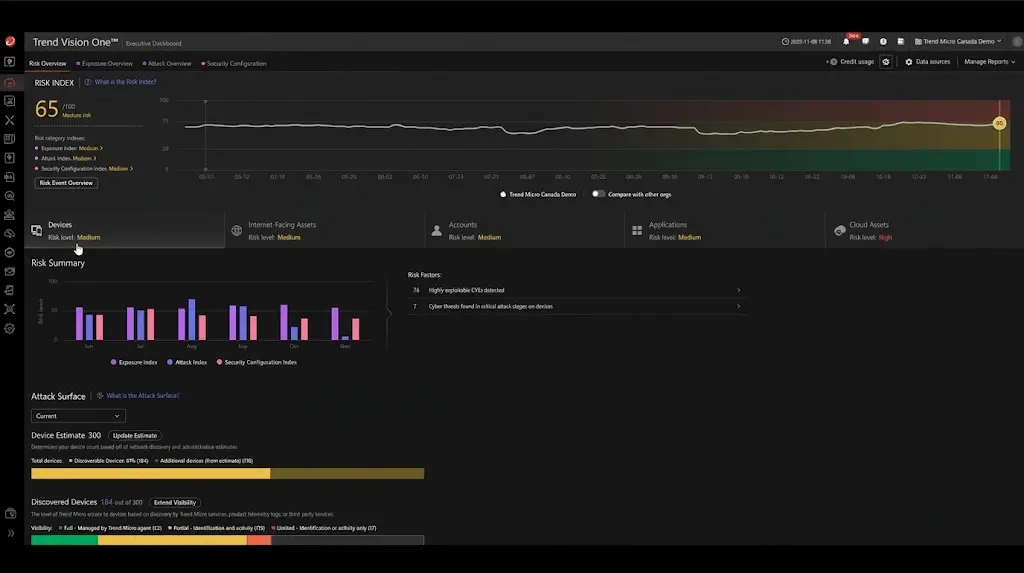Viewport: 1024px width, 573px height.
Task: Switch to Exposure Overview tab
Action: click(x=104, y=63)
